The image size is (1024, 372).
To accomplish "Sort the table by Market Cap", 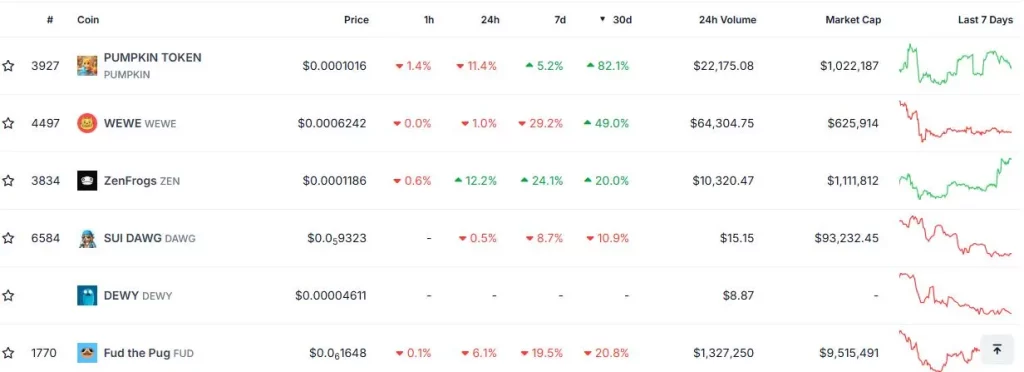I will [853, 20].
